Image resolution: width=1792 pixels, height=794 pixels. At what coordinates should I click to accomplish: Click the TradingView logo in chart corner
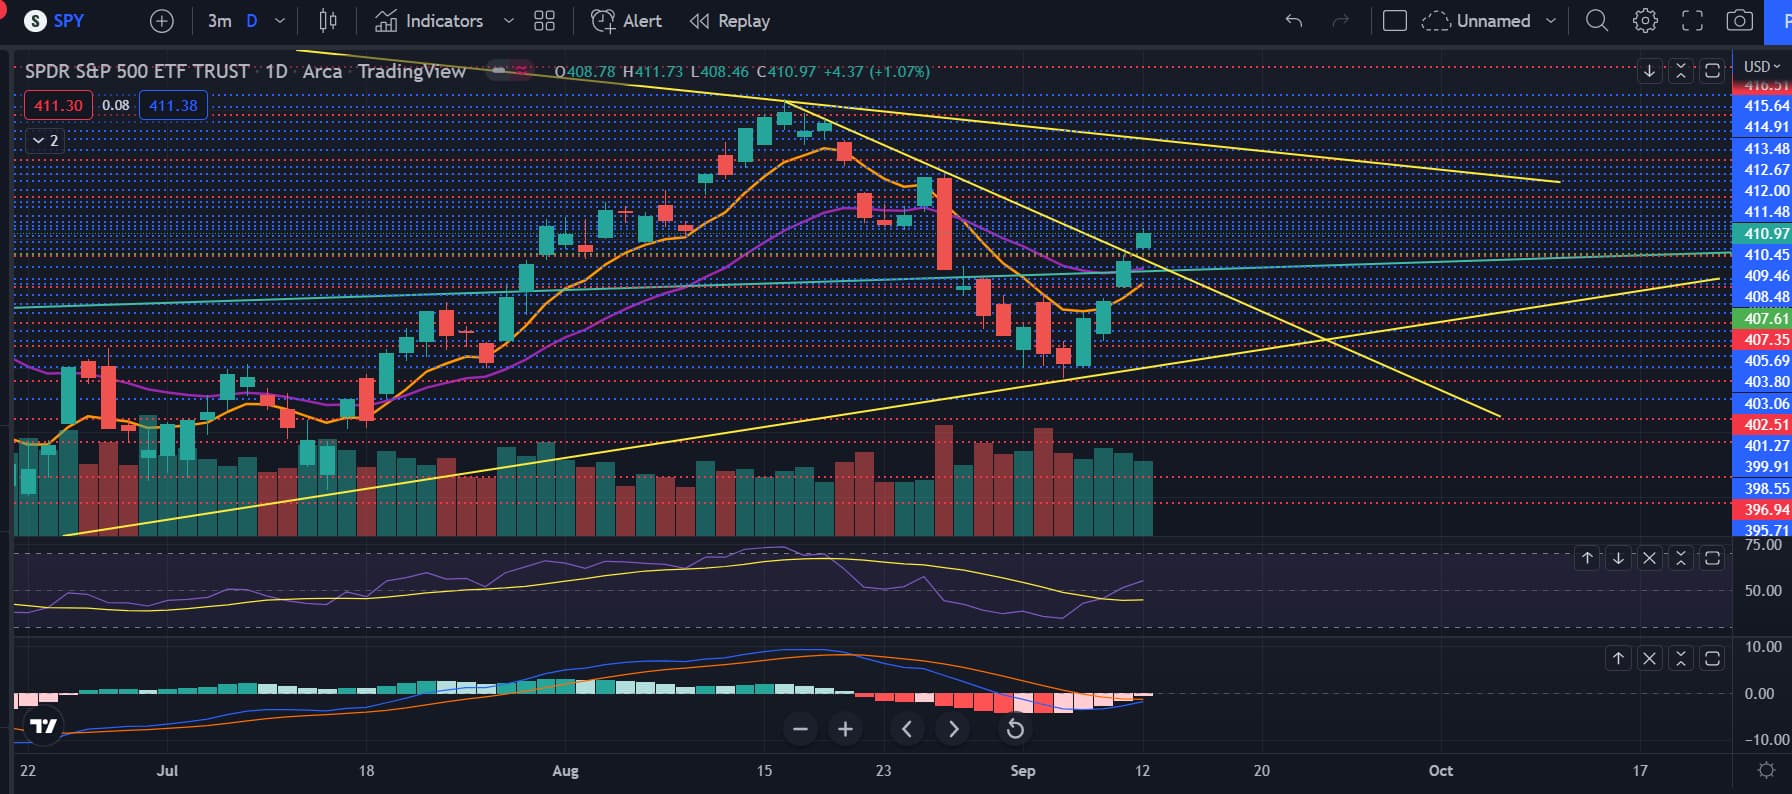[43, 726]
